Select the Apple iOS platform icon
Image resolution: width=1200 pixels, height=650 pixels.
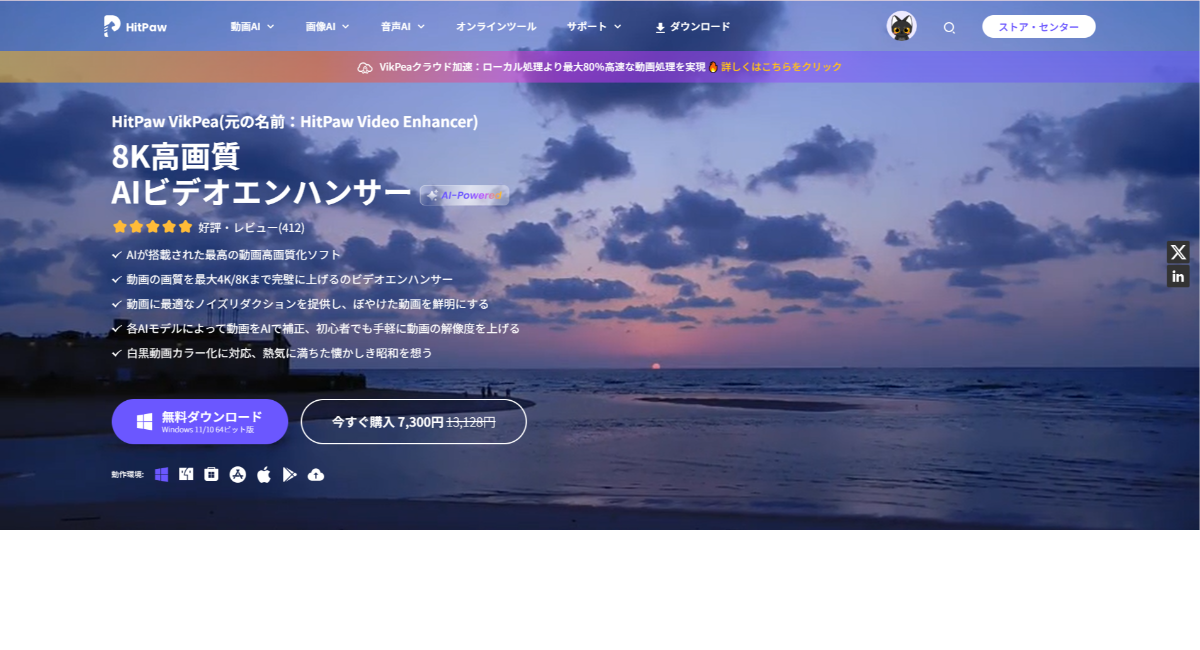tap(264, 474)
